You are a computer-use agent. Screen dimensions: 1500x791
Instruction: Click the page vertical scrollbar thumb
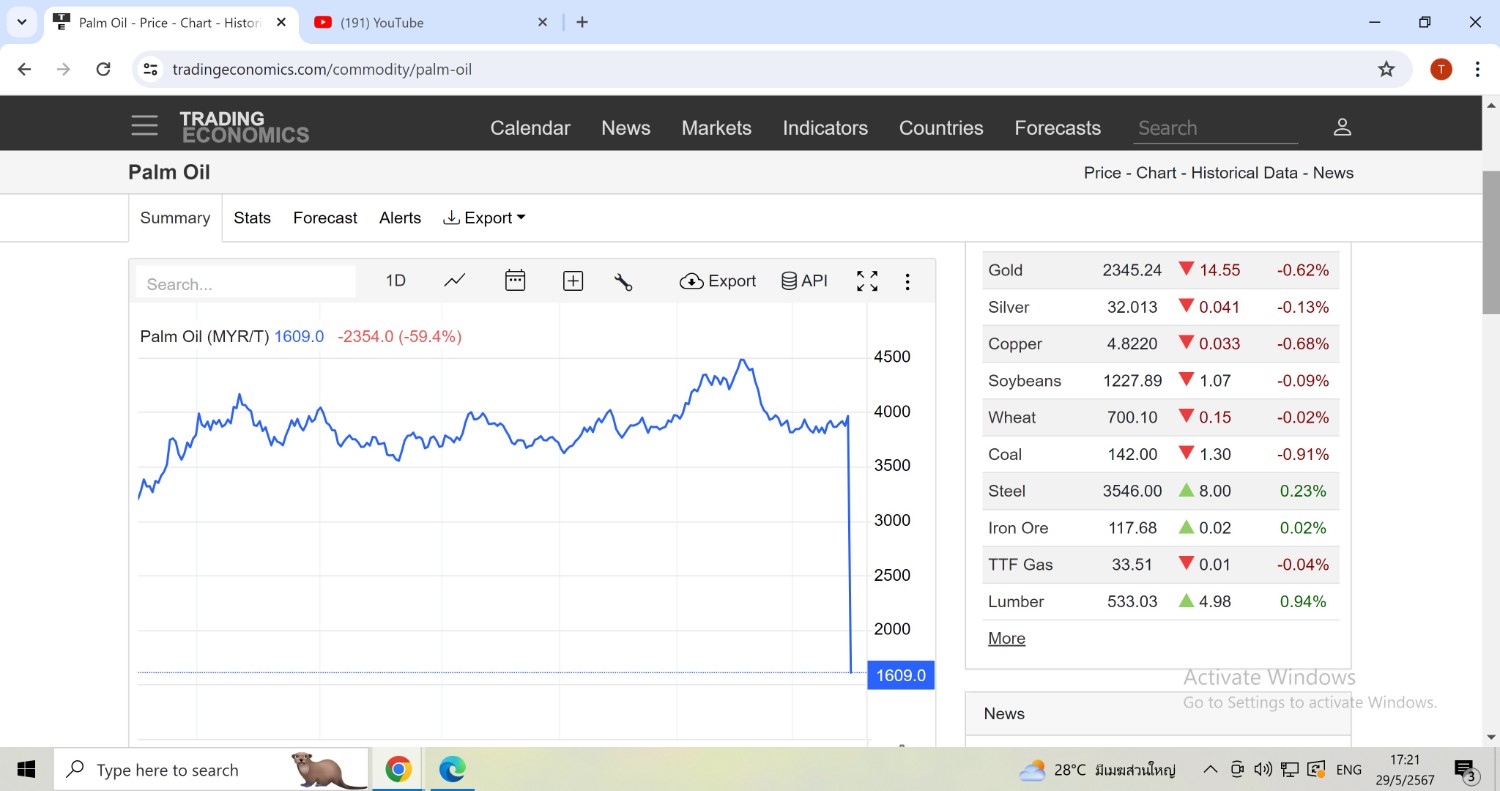[1491, 242]
